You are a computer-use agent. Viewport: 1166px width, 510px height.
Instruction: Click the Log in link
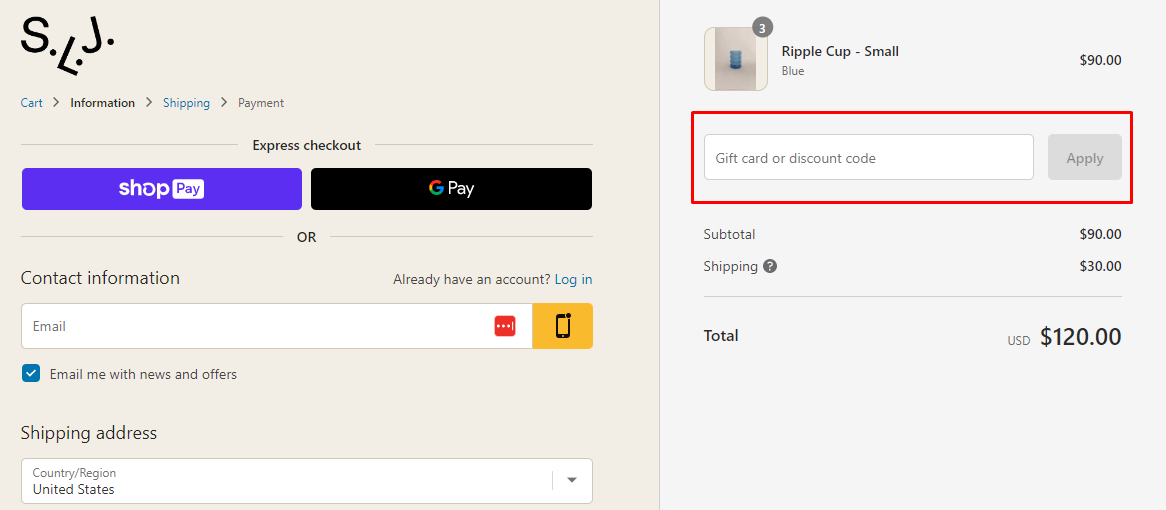(573, 280)
